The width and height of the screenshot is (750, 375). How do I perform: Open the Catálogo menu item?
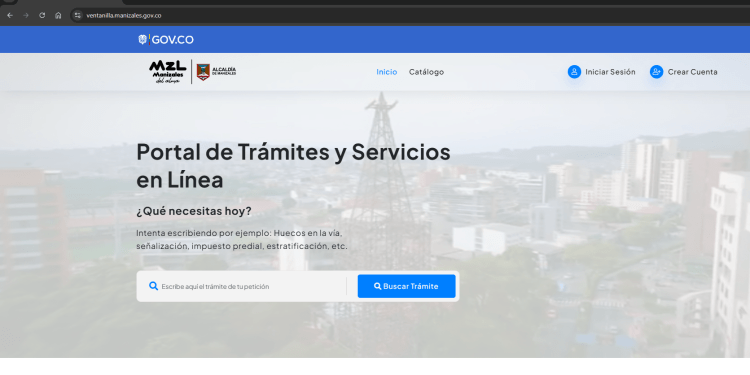[x=426, y=72]
